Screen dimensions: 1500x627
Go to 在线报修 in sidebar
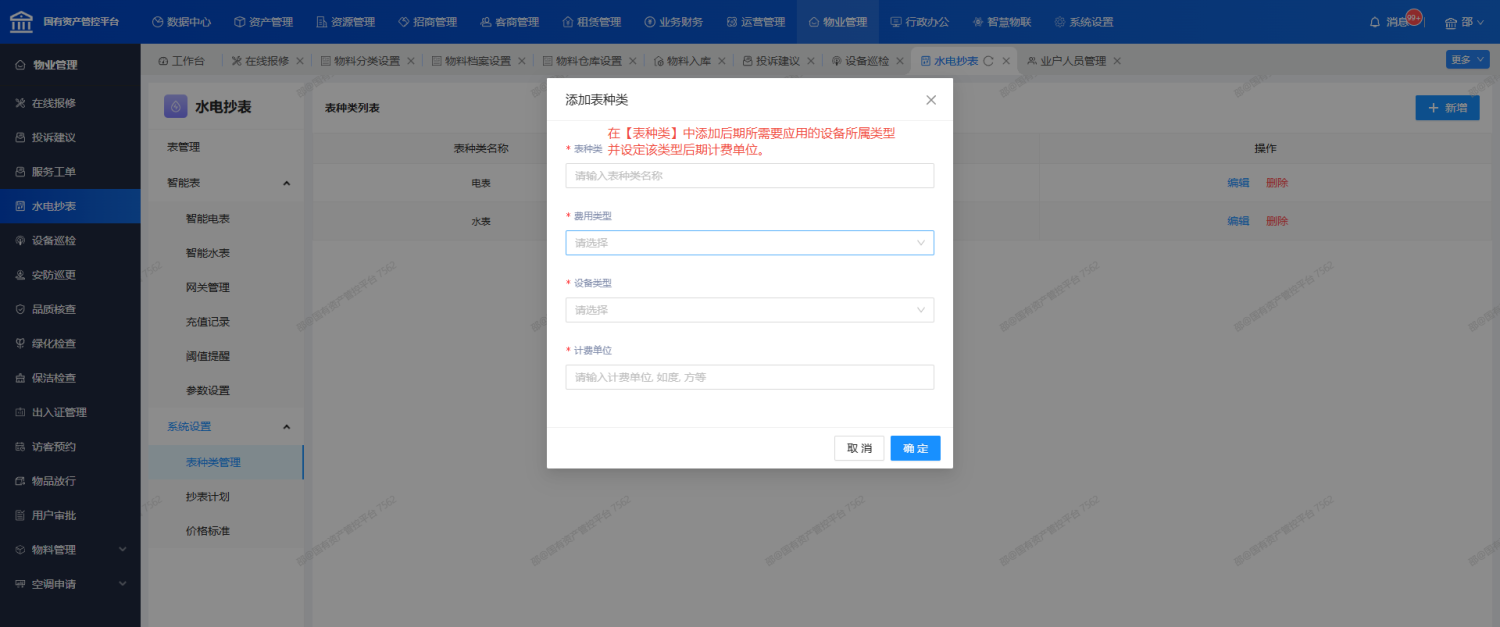(70, 103)
